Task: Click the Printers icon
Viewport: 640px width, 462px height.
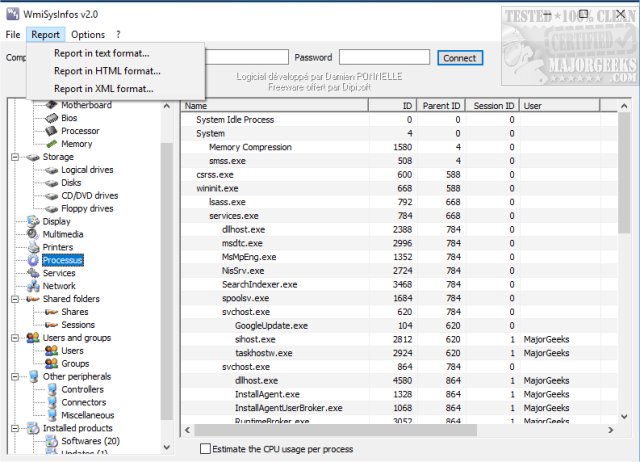Action: (33, 247)
